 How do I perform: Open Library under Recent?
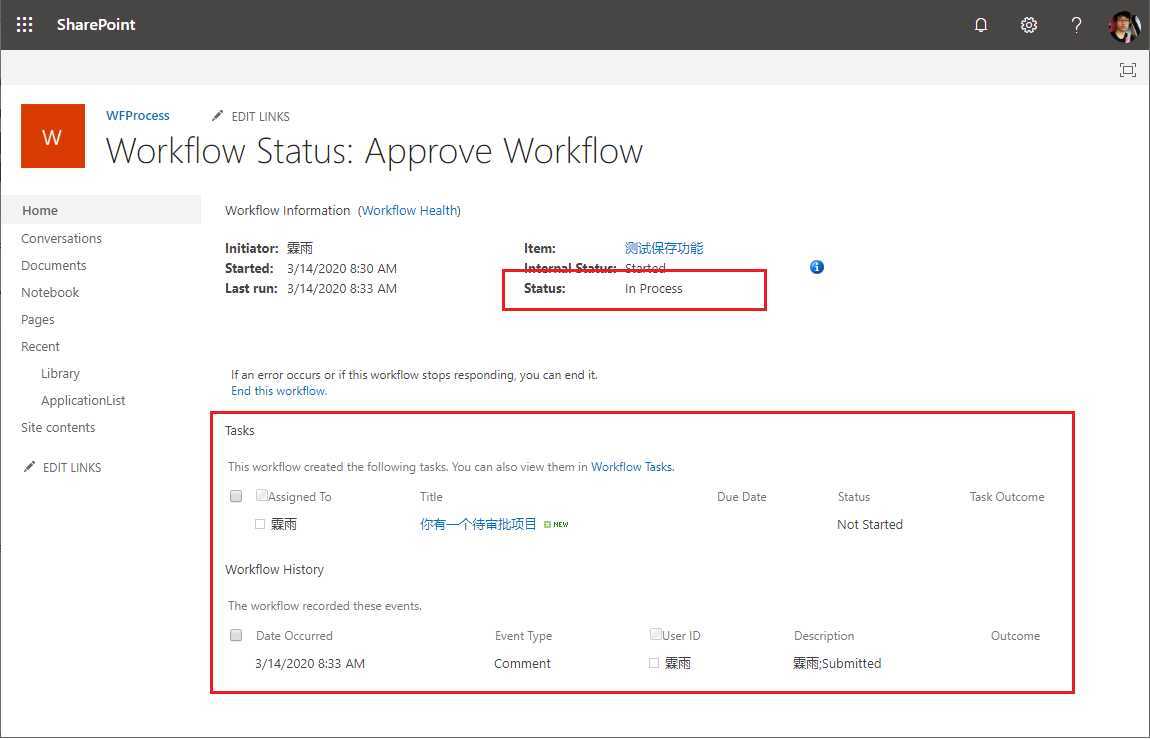click(x=60, y=373)
